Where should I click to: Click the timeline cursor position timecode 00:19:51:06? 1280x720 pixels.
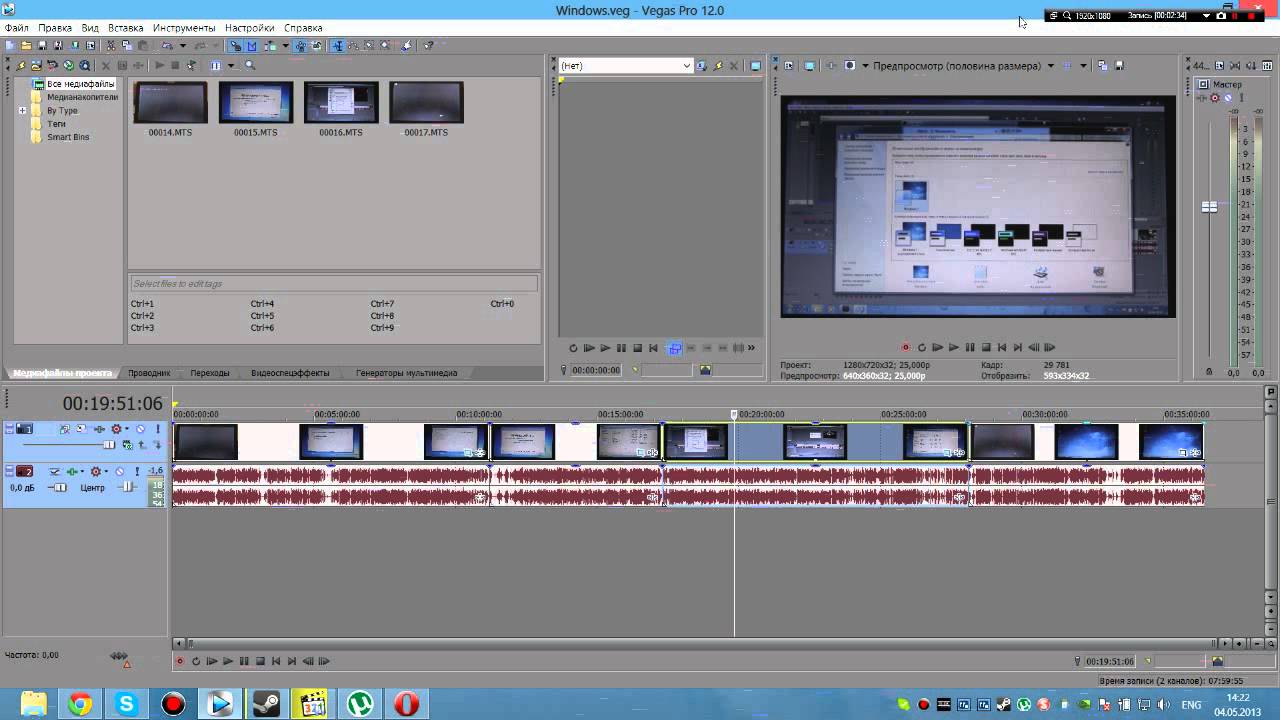point(112,404)
